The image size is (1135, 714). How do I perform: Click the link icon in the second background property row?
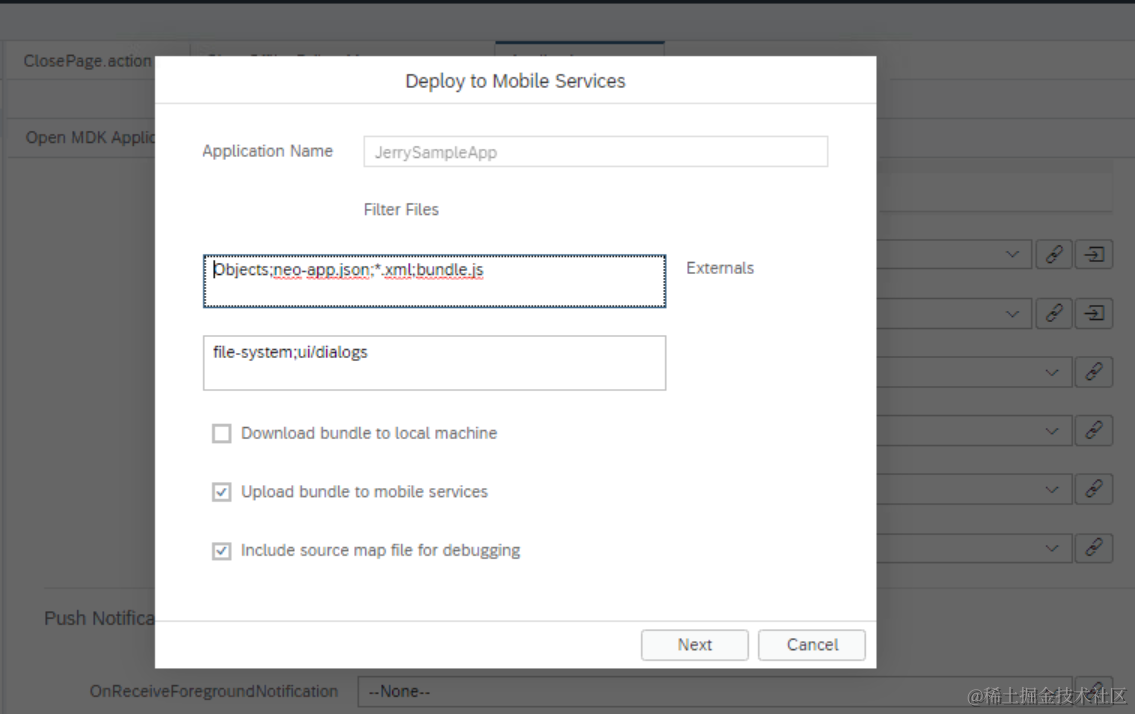click(1054, 314)
